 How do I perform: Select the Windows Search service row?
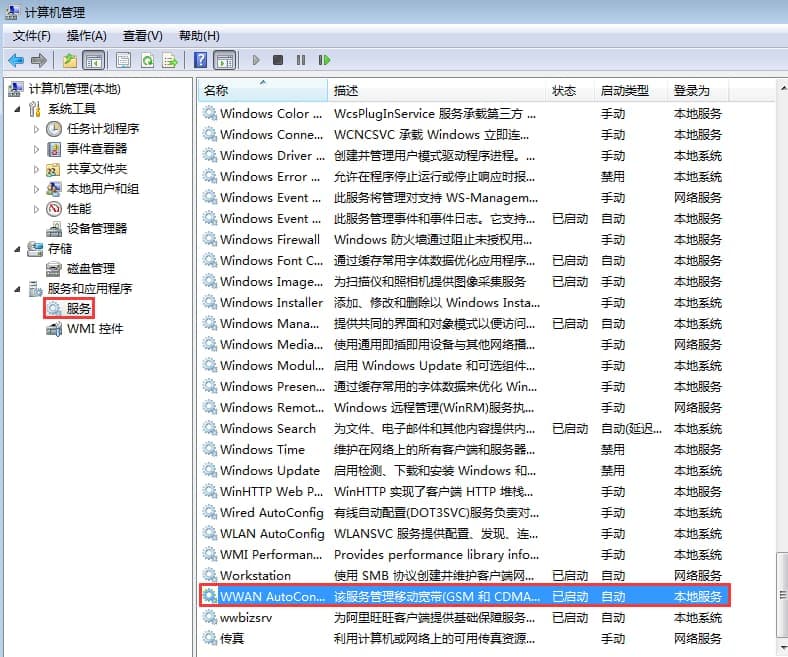[x=464, y=429]
